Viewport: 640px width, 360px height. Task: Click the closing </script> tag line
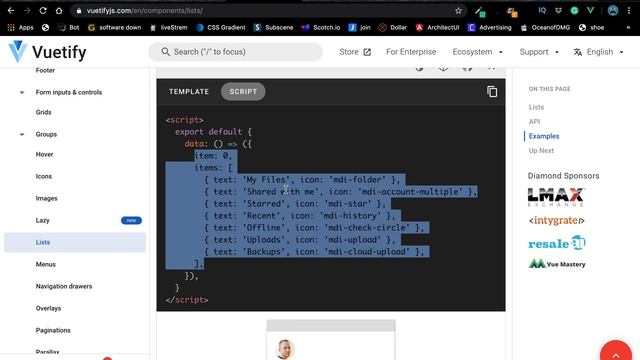[187, 300]
